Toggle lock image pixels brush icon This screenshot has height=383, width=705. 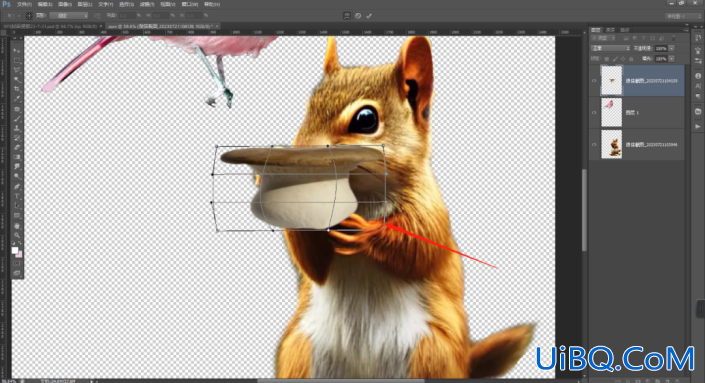[x=615, y=59]
